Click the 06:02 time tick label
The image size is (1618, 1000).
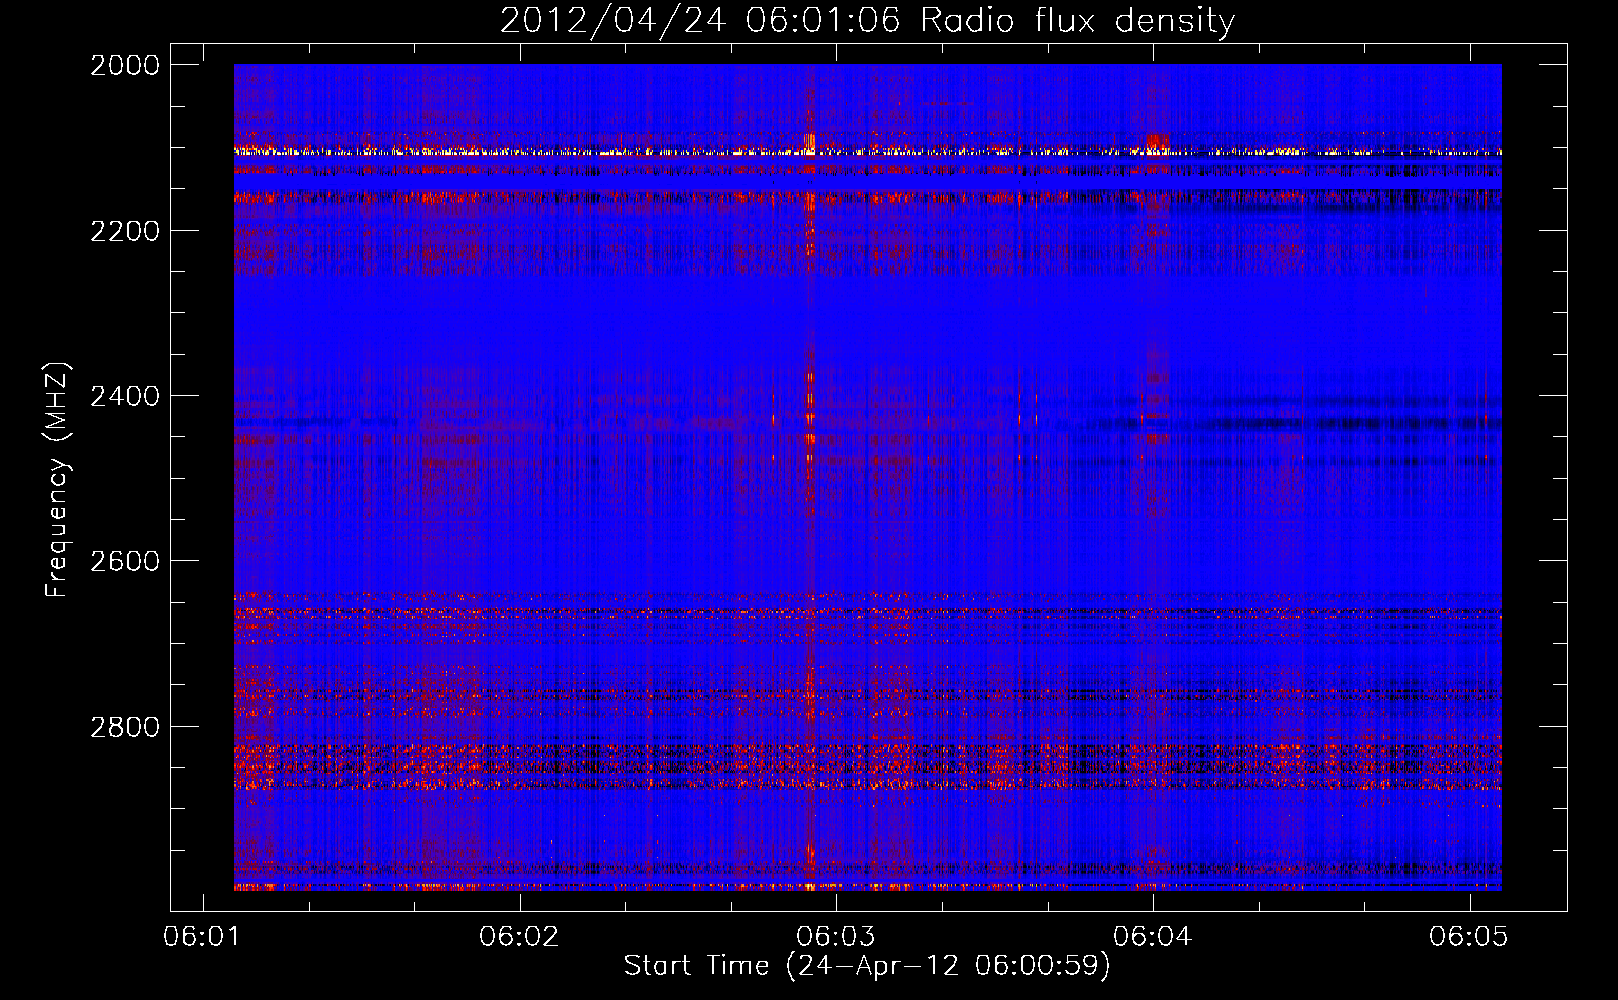click(x=519, y=936)
